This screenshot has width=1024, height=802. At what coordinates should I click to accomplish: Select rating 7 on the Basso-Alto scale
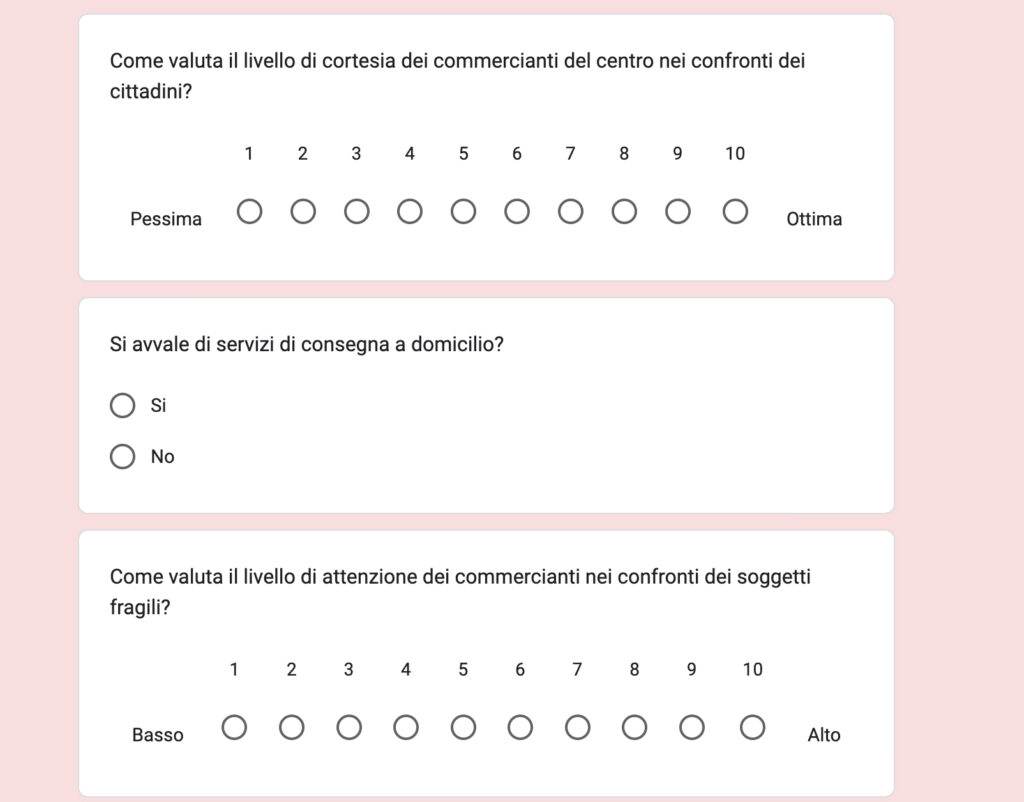577,728
